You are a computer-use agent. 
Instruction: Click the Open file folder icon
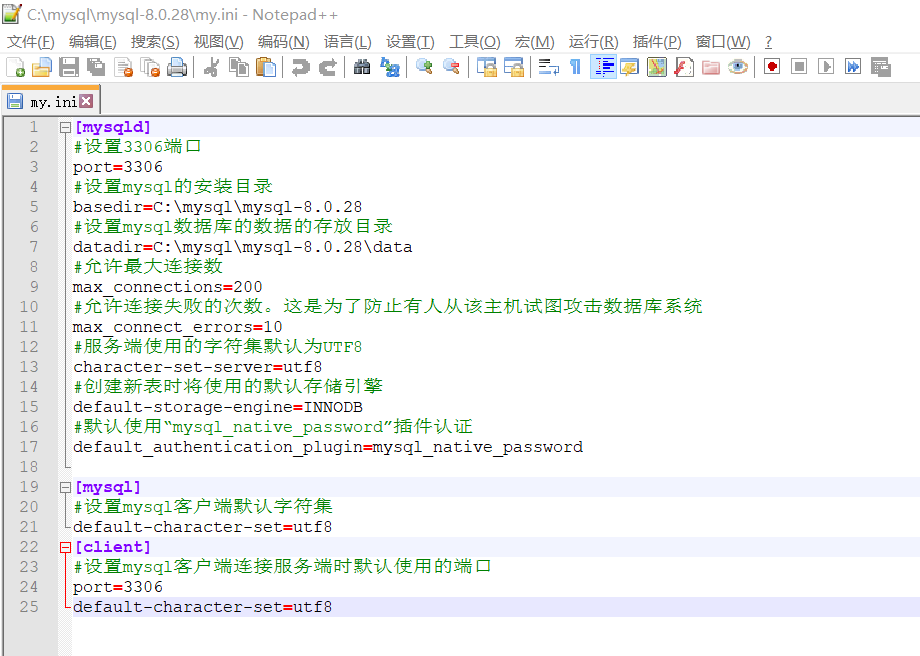tap(42, 67)
